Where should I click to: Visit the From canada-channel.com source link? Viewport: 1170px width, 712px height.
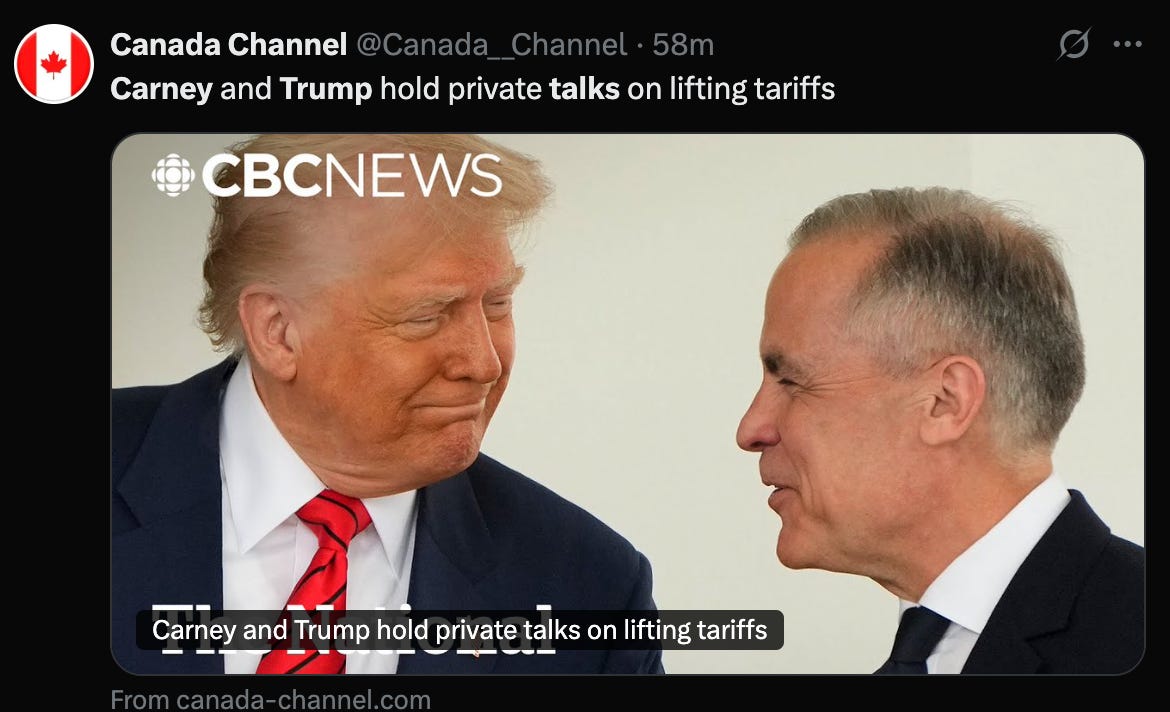271,700
